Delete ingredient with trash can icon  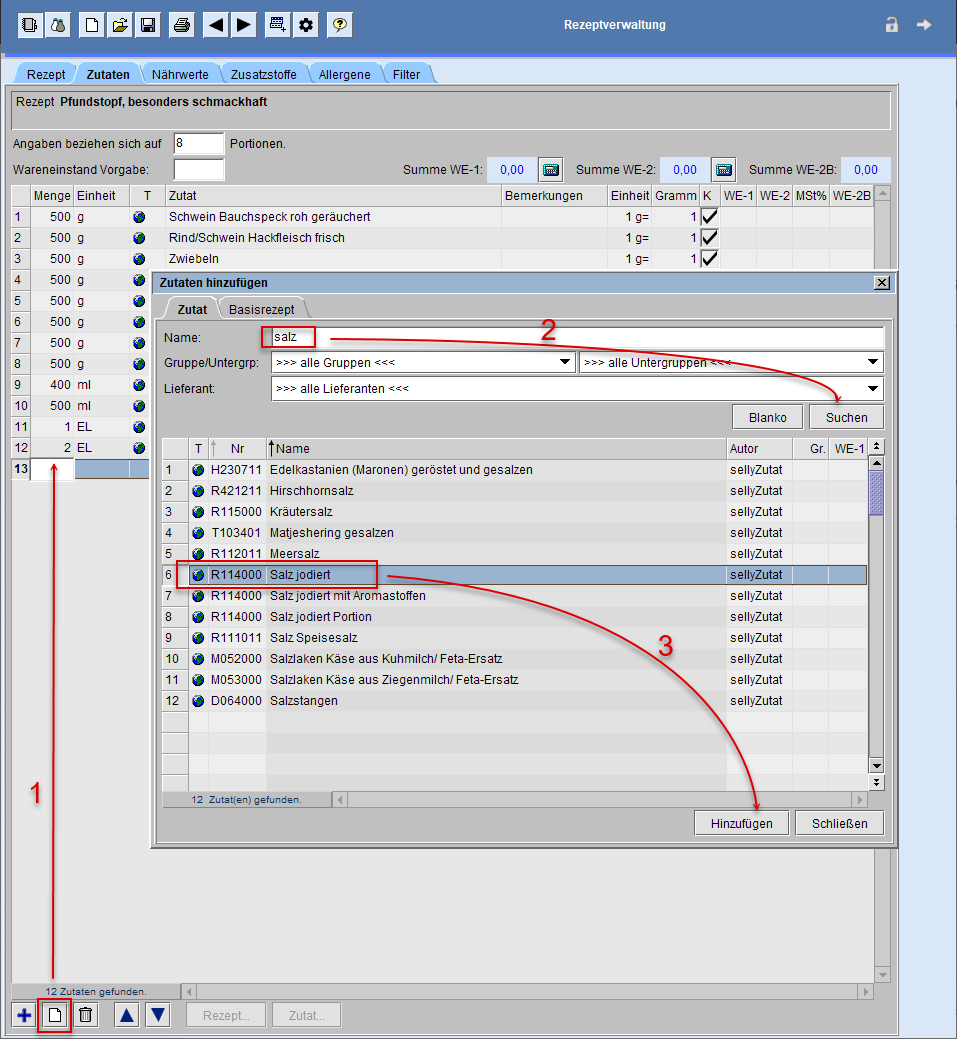point(85,1014)
